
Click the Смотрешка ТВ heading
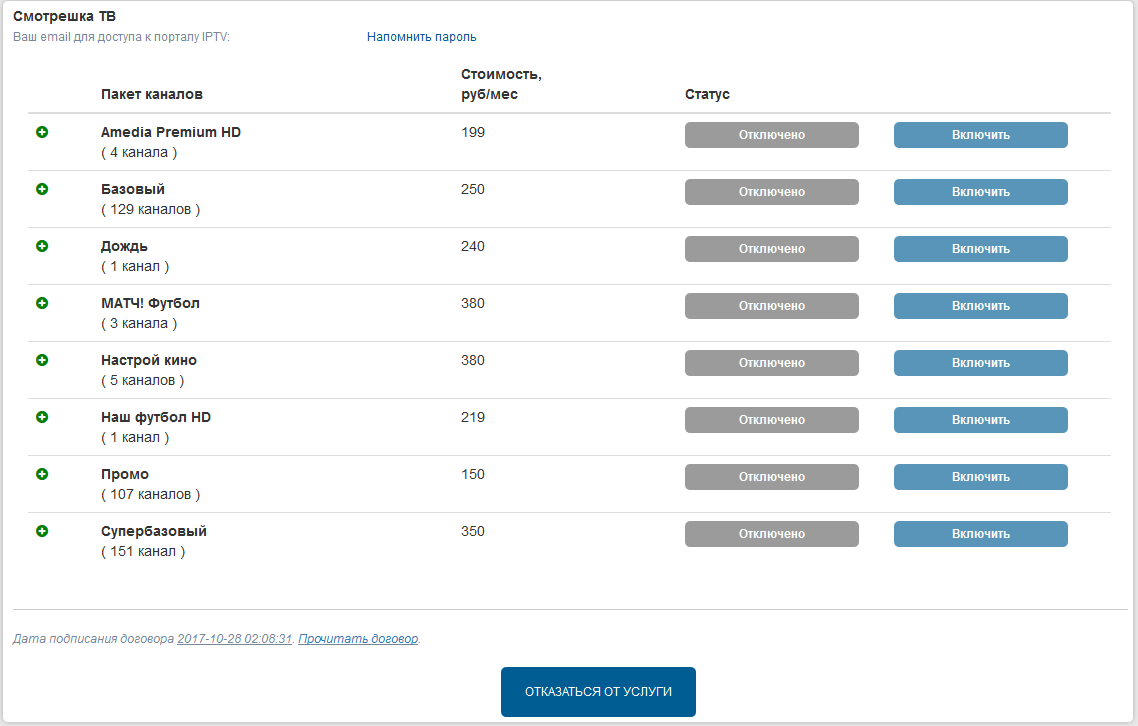point(65,16)
